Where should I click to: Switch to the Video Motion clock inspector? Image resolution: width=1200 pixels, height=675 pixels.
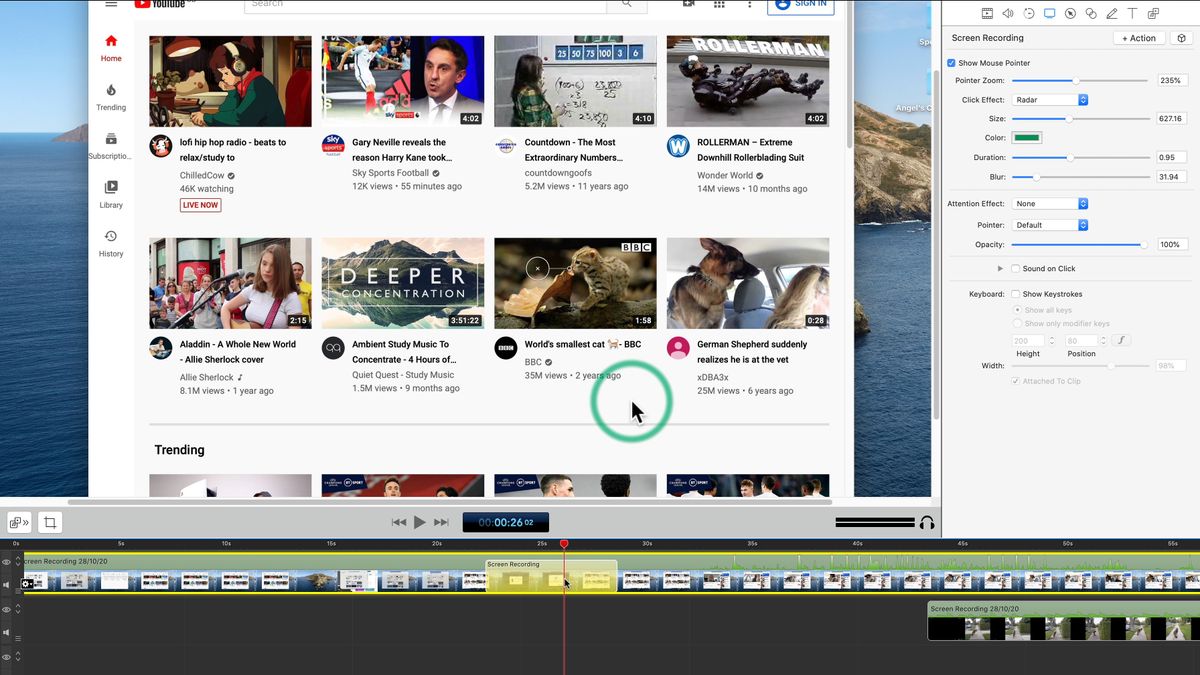point(1028,13)
